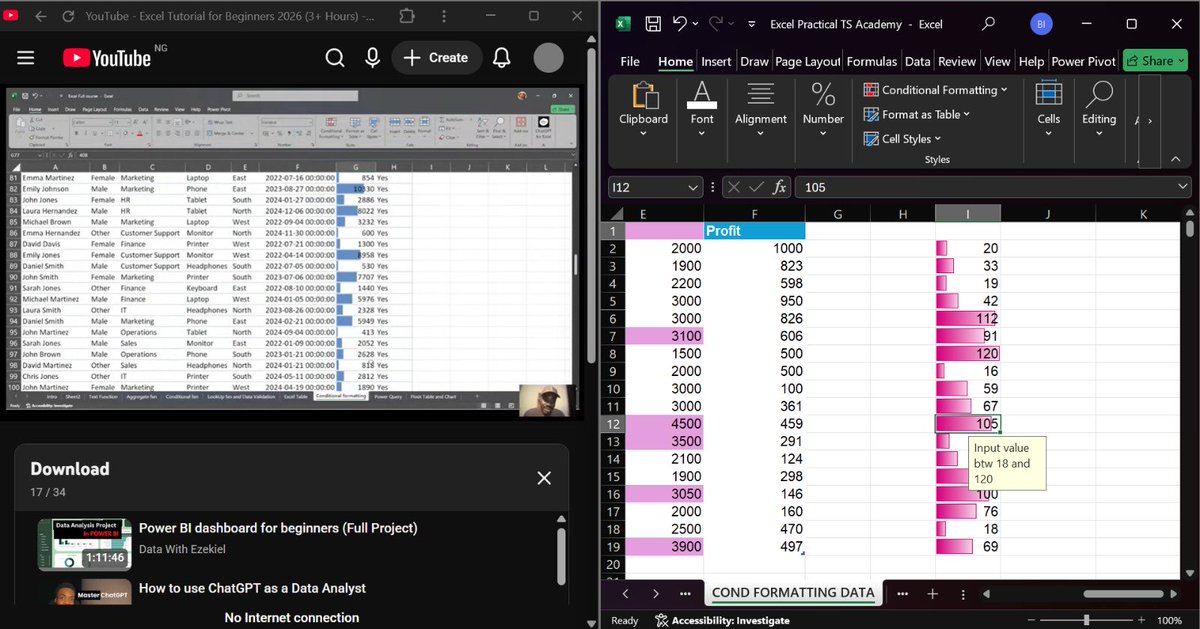Show more sheets ellipsis after the tab
1200x629 pixels.
(903, 593)
